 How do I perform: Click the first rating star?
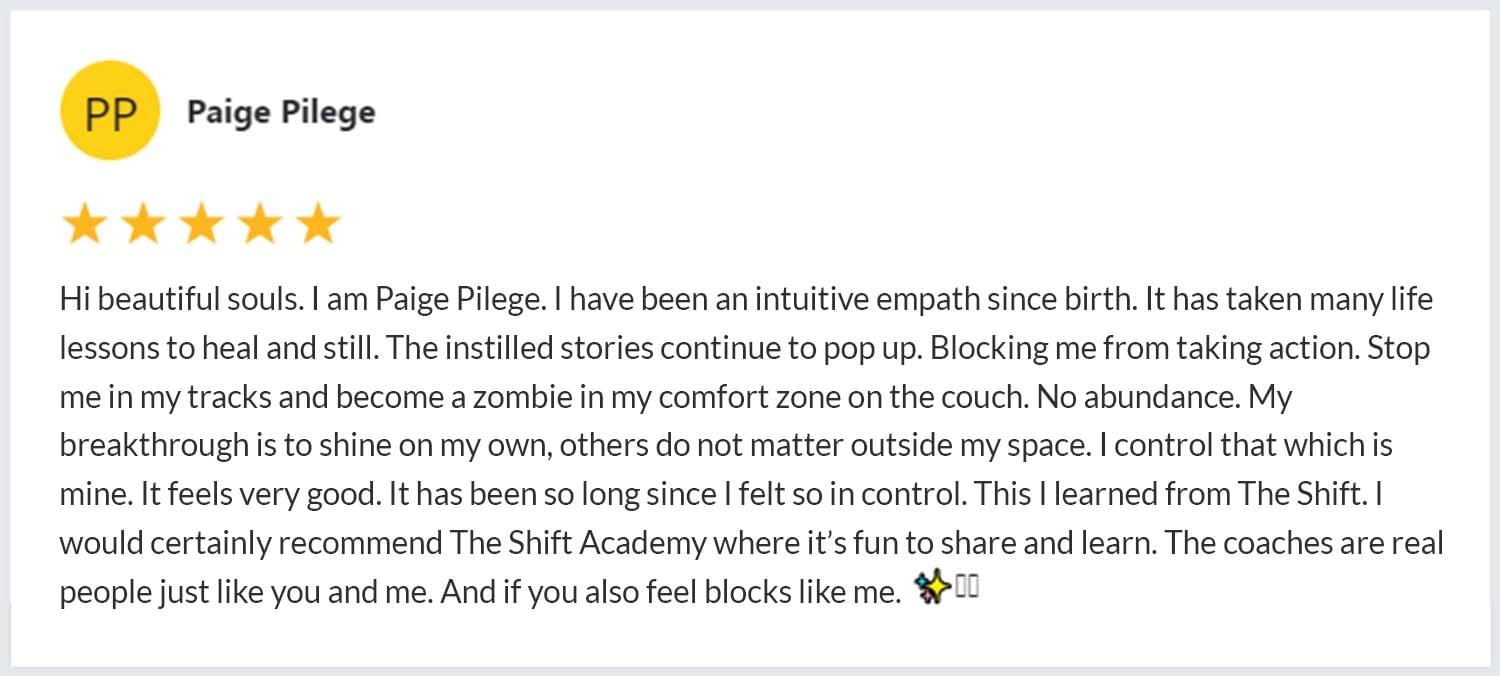tap(83, 225)
